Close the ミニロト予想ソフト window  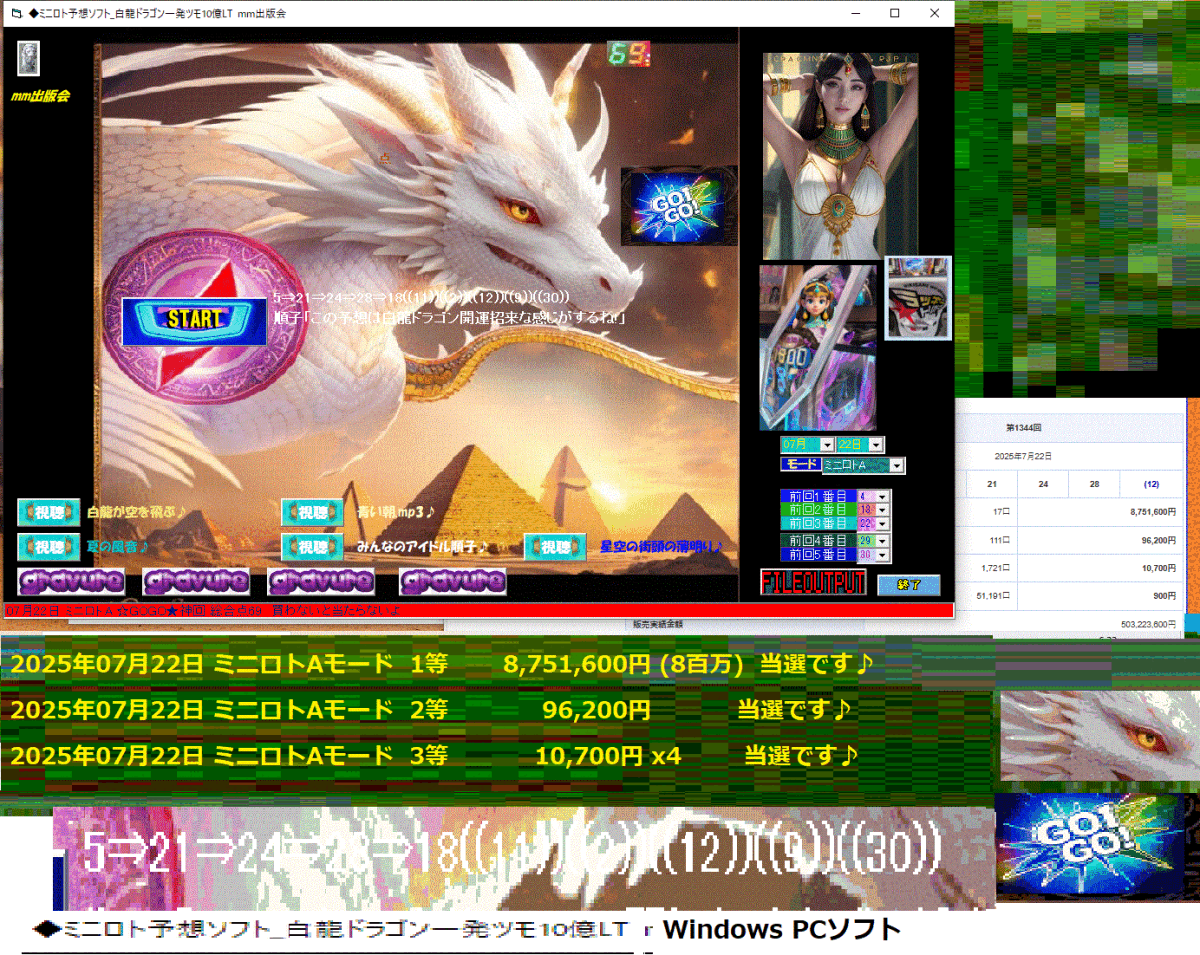[934, 14]
